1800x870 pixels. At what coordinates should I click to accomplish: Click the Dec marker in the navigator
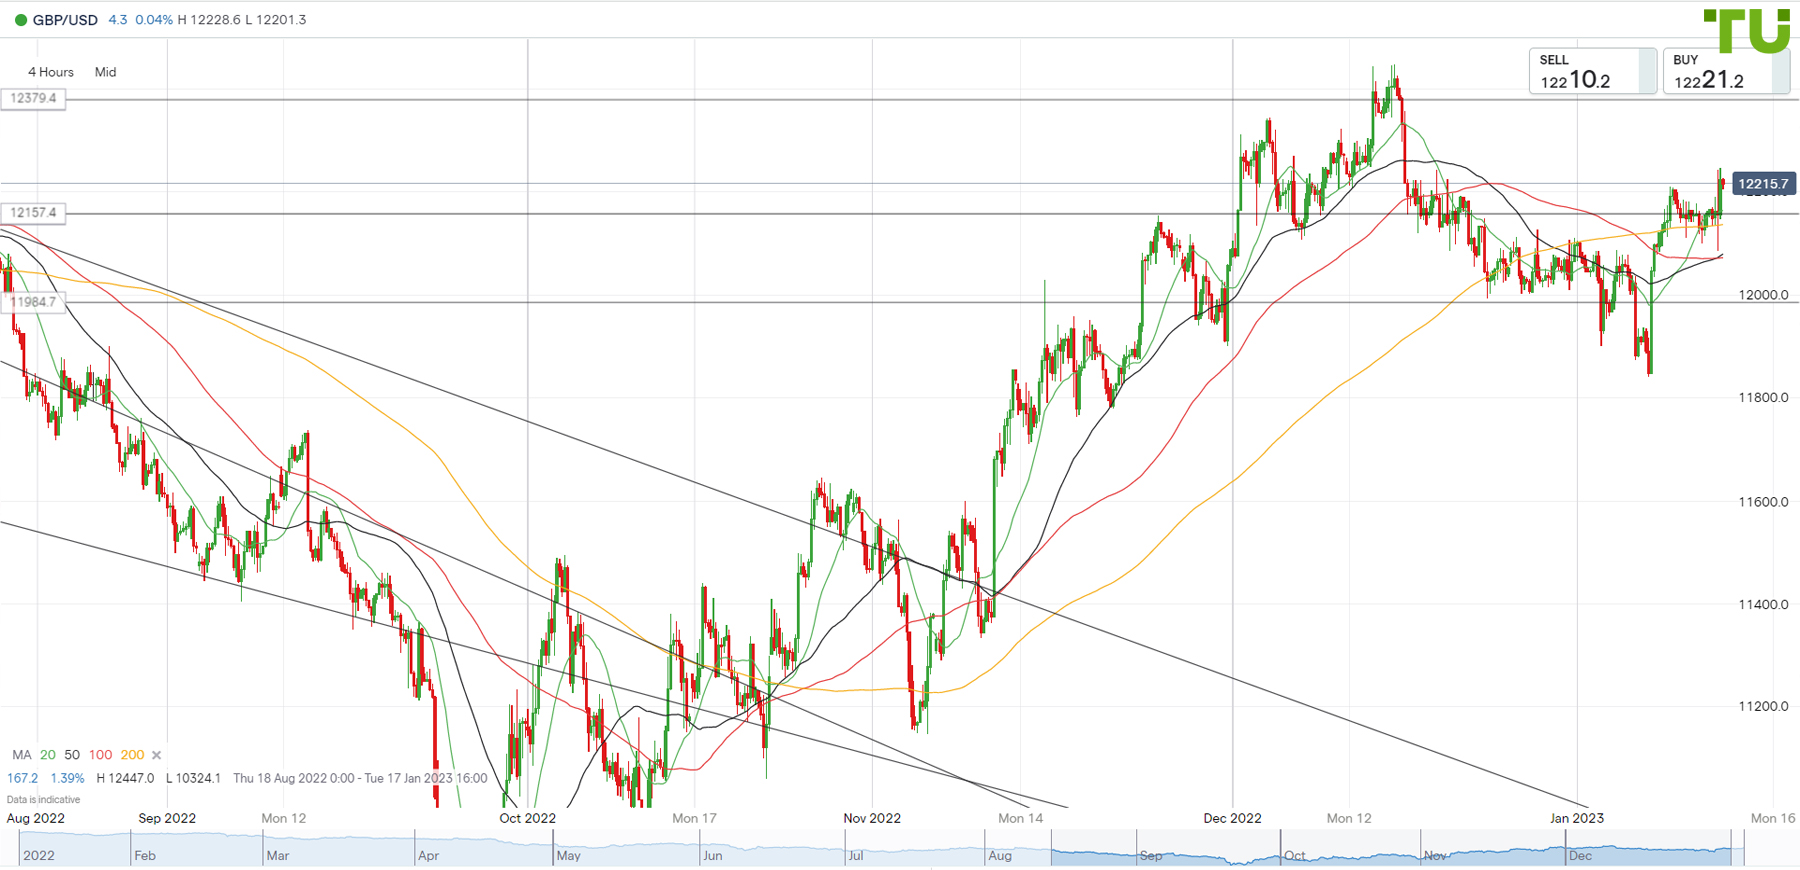(x=1581, y=856)
